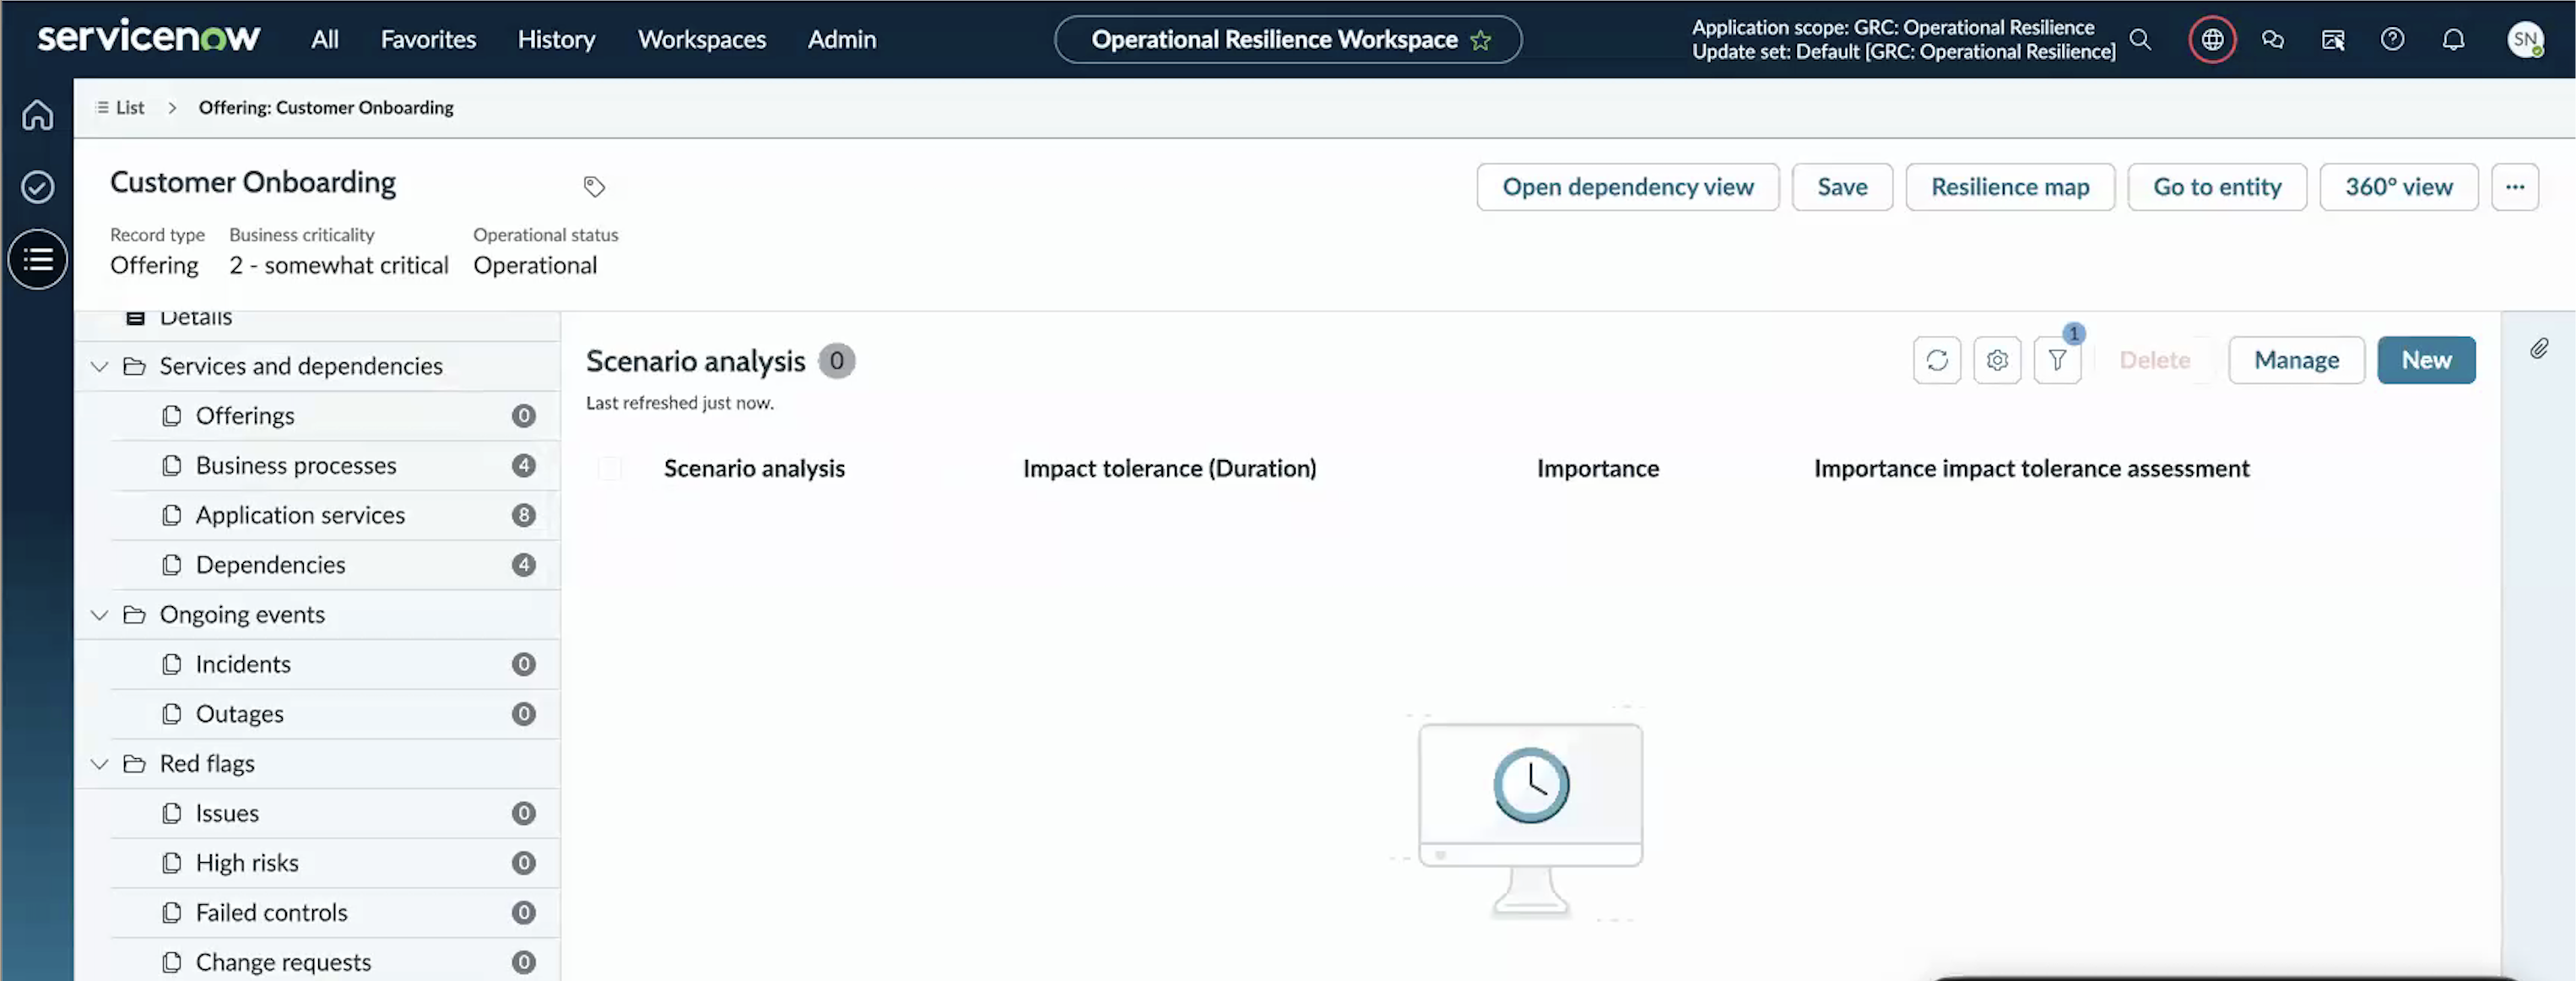Select Change requests in the tree

[335, 962]
